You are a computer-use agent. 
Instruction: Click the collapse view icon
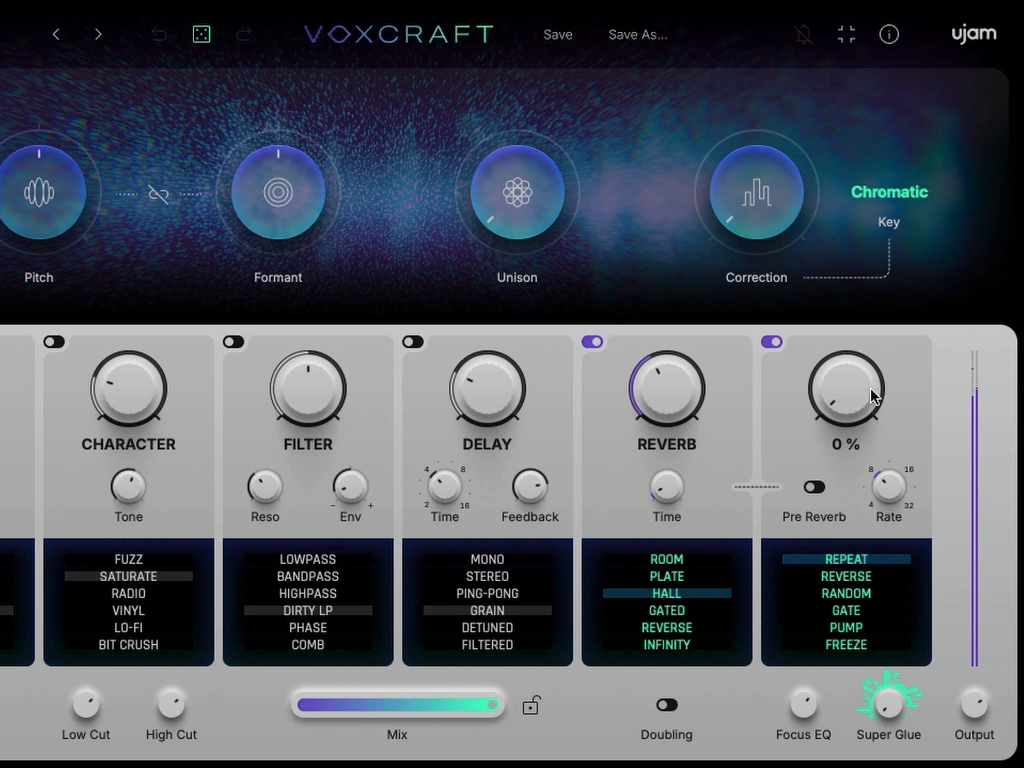846,34
